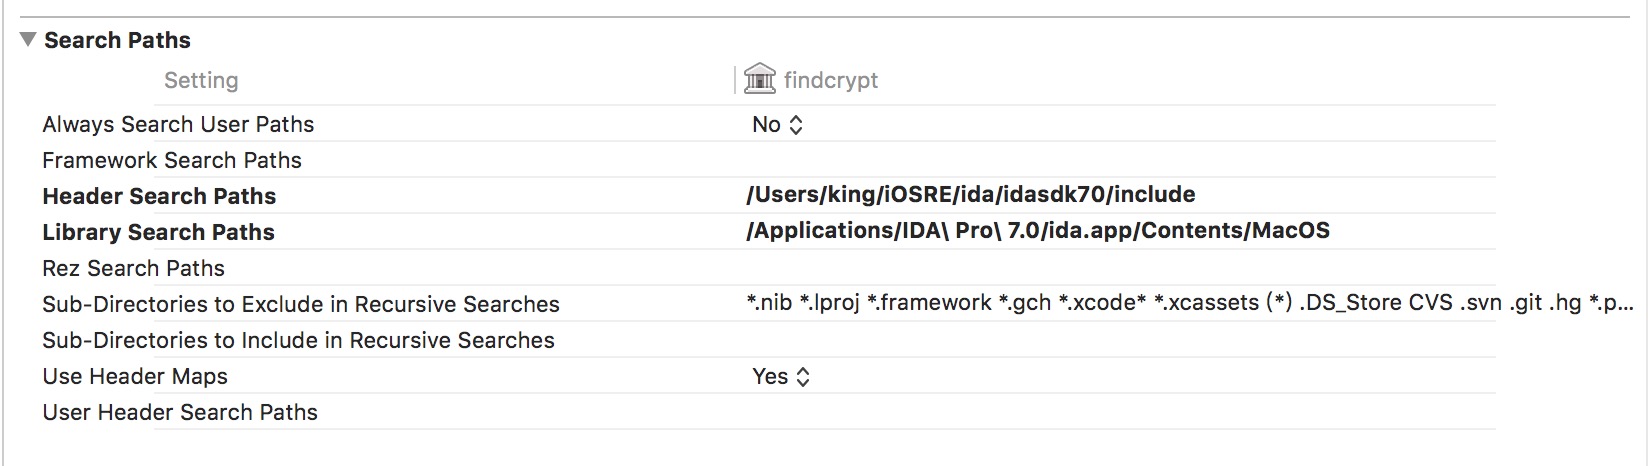Image resolution: width=1648 pixels, height=466 pixels.
Task: Select the Library Search Paths setting row
Action: (158, 232)
